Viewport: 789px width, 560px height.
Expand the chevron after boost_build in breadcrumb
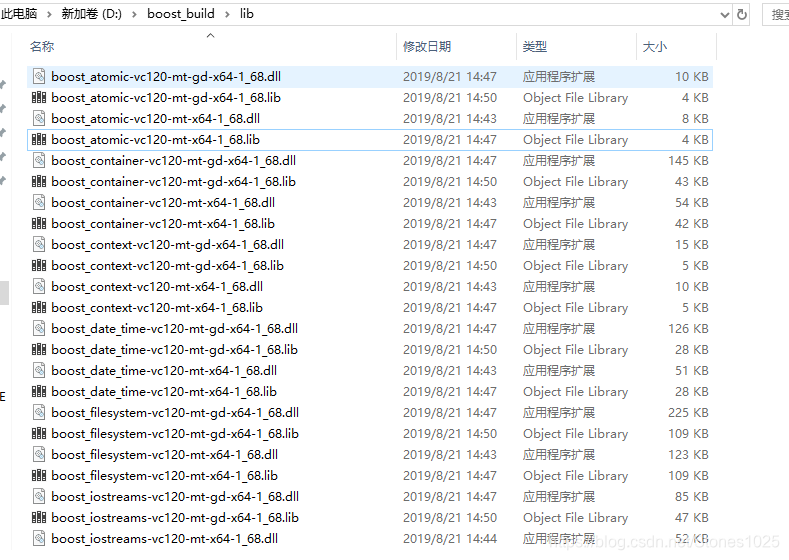click(227, 15)
